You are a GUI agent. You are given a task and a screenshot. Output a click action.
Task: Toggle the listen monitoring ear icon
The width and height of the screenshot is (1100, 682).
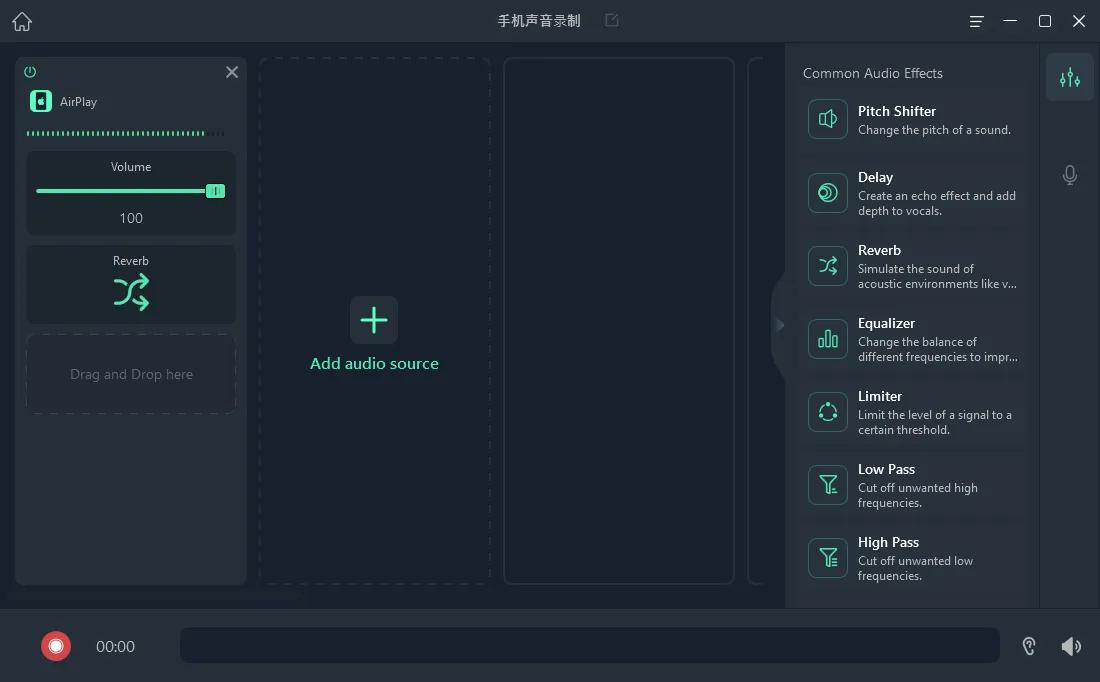[1029, 646]
